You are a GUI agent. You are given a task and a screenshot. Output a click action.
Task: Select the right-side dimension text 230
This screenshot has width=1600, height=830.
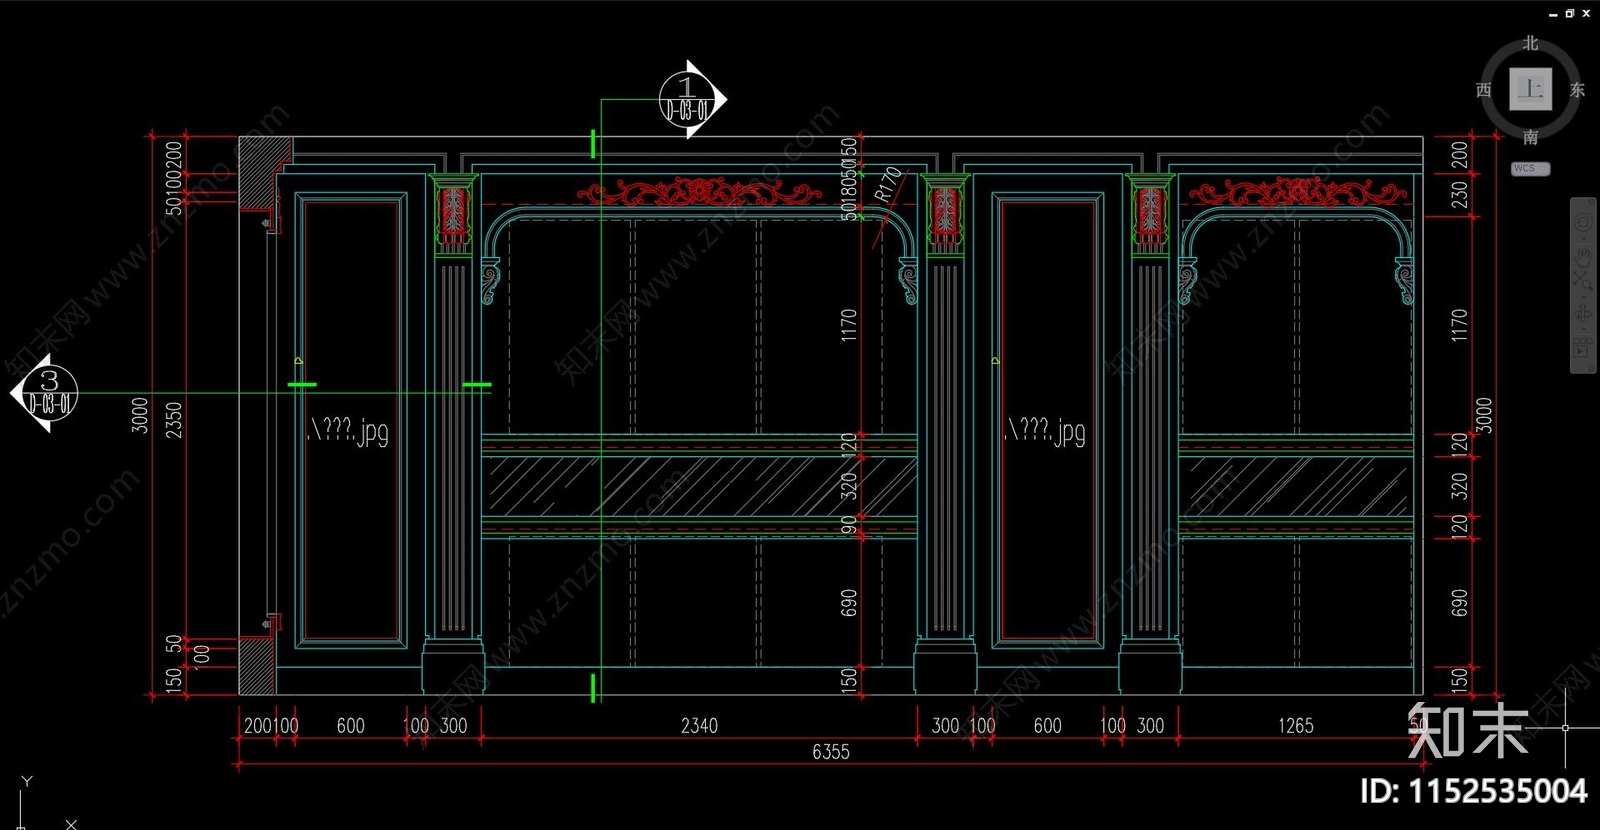(1460, 194)
